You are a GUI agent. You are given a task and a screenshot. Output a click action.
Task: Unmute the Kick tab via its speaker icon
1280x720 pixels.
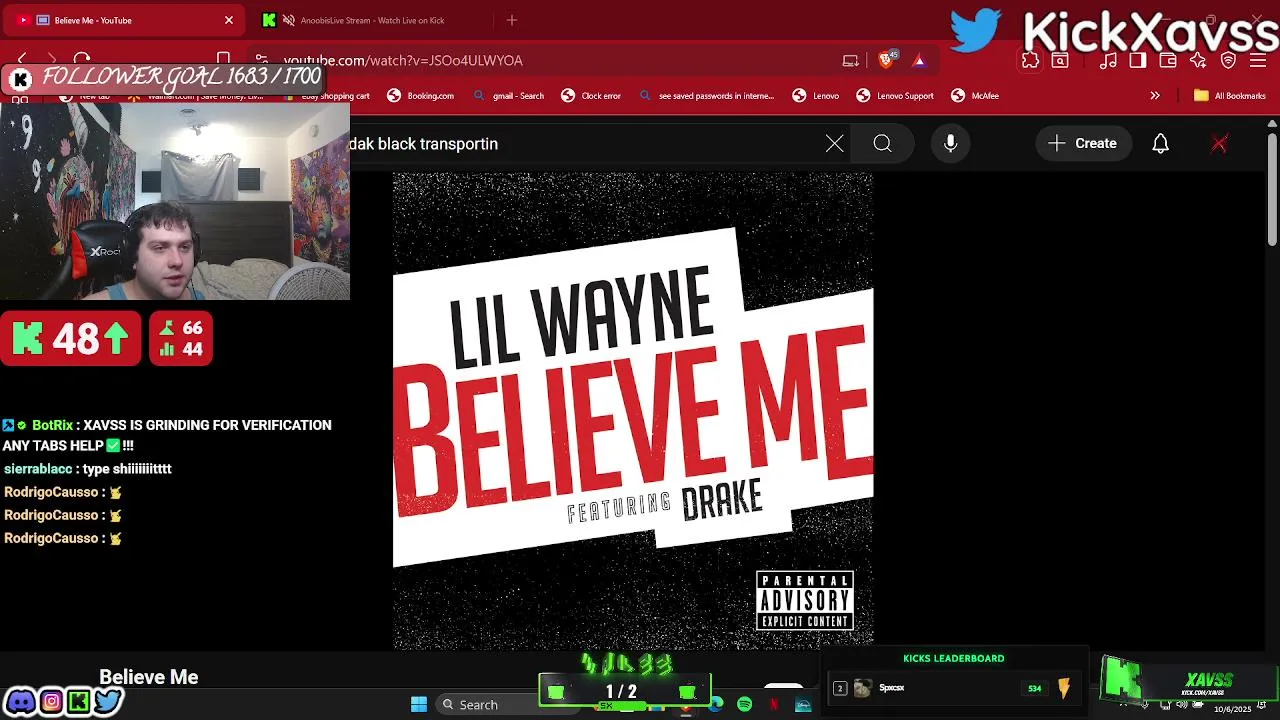point(289,20)
